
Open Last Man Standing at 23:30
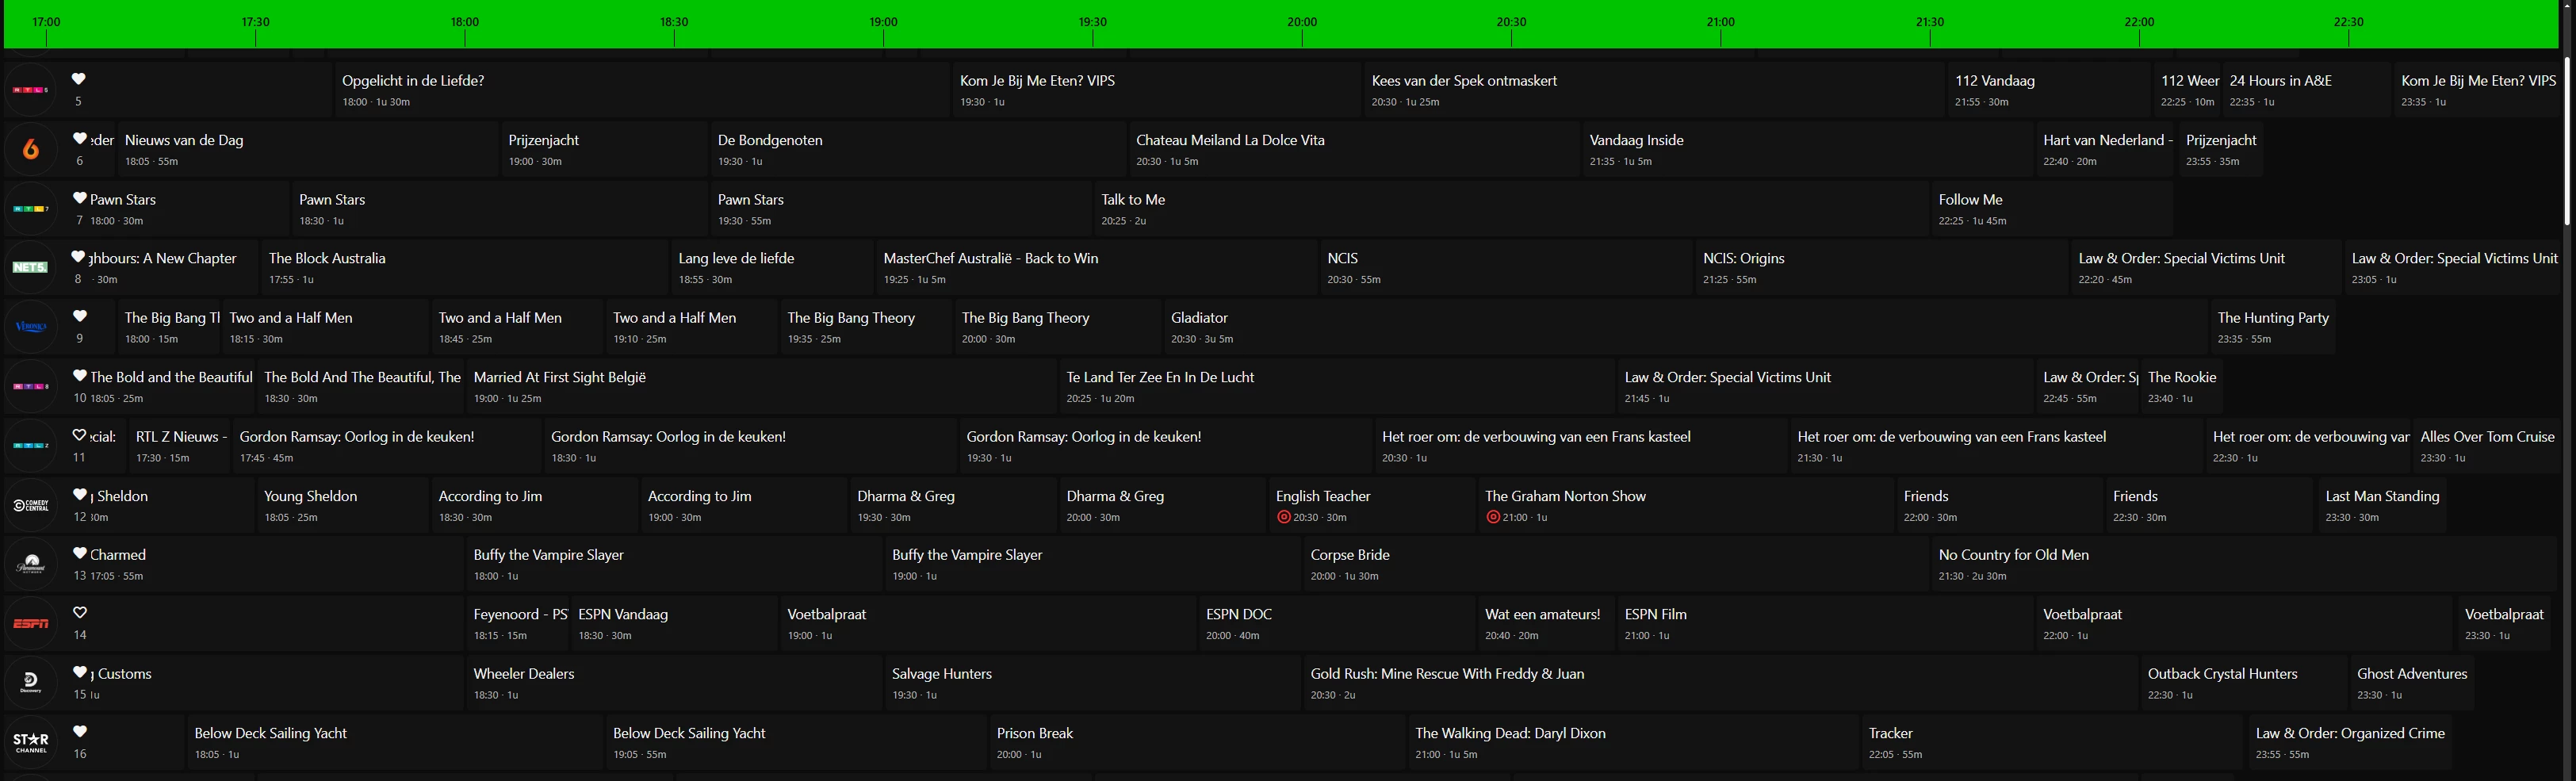[2382, 505]
